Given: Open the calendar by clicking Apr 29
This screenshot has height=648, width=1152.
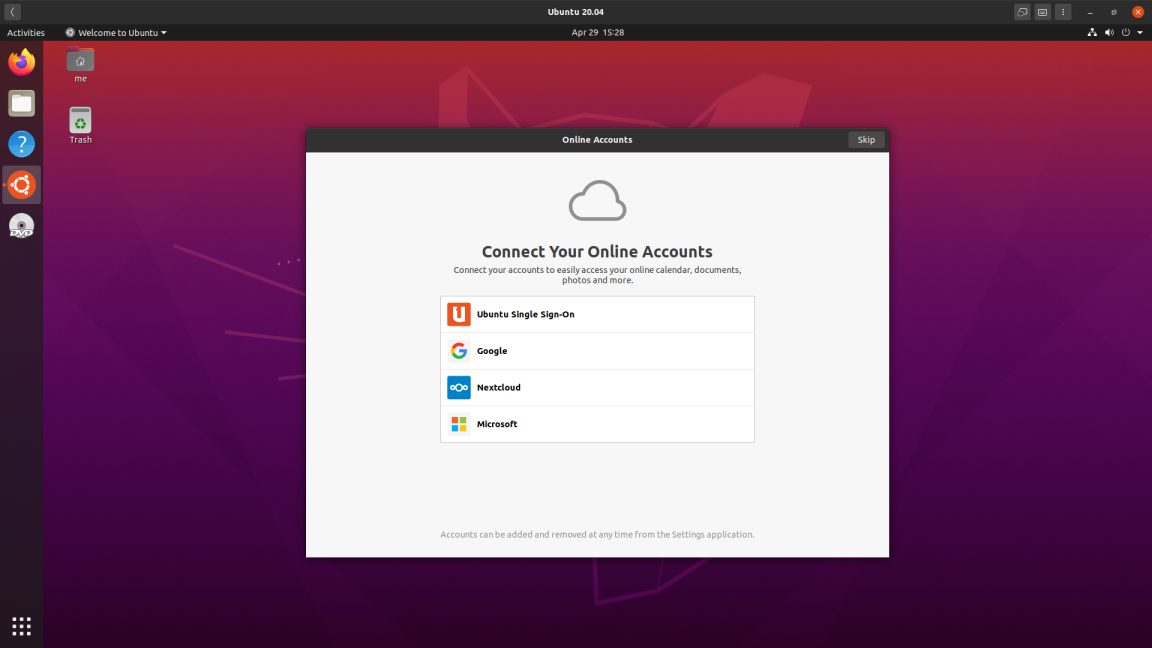Looking at the screenshot, I should (597, 32).
